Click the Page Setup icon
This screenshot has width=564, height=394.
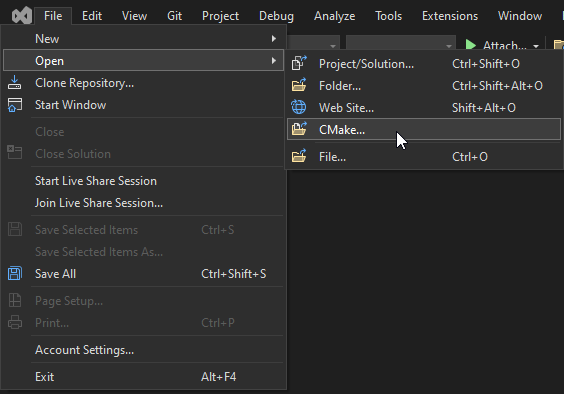(x=15, y=300)
